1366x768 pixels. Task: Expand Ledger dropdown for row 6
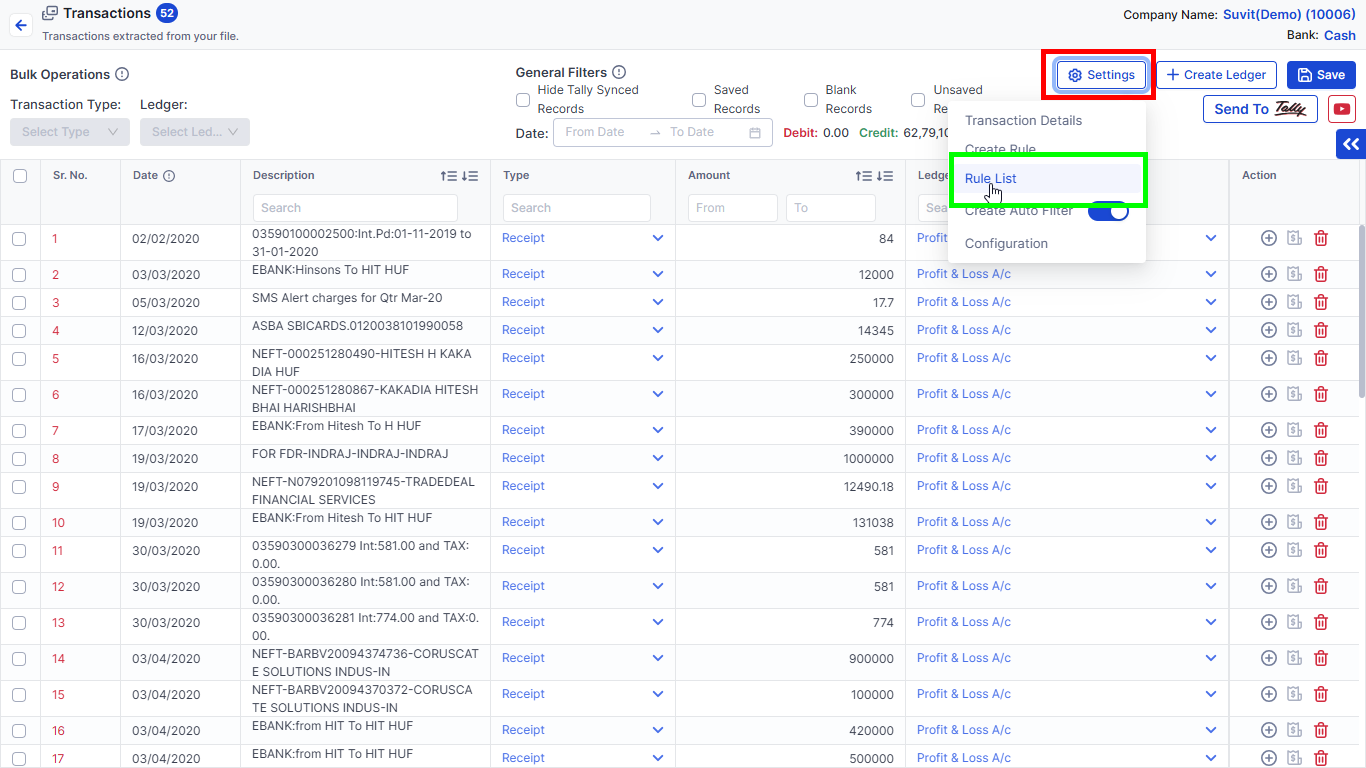[x=1211, y=394]
